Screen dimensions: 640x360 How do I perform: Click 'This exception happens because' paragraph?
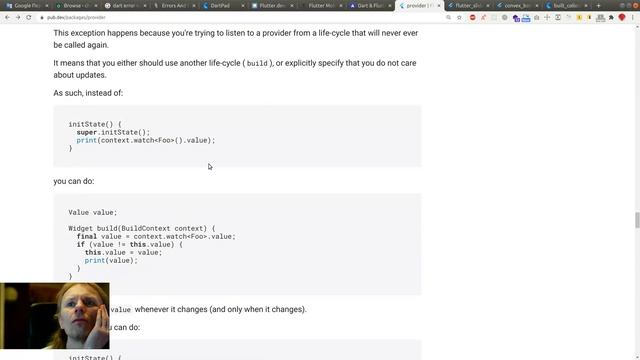coord(236,39)
